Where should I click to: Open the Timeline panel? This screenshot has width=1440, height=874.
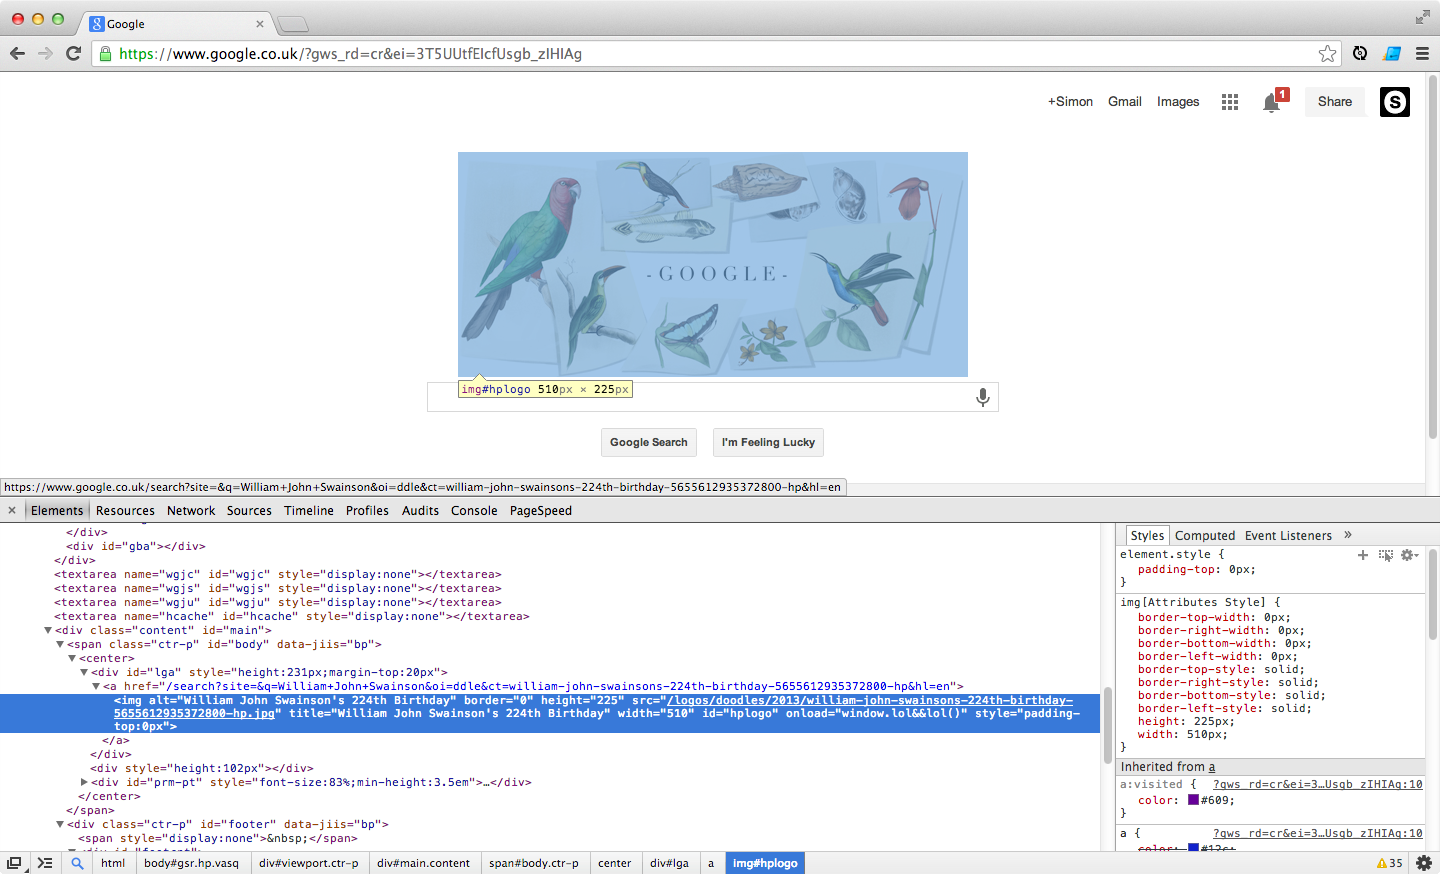(x=309, y=510)
